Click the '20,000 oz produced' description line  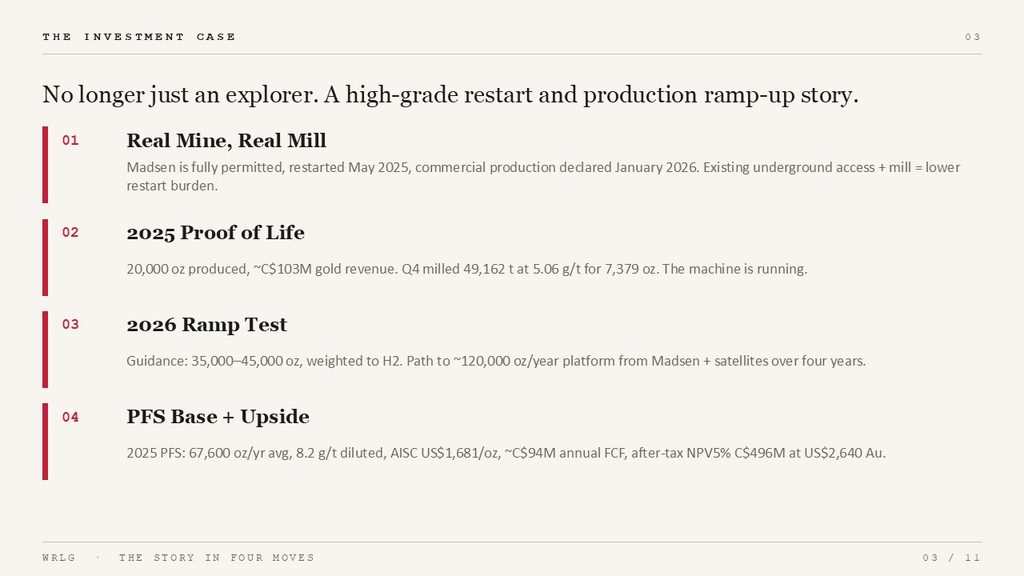click(x=467, y=269)
